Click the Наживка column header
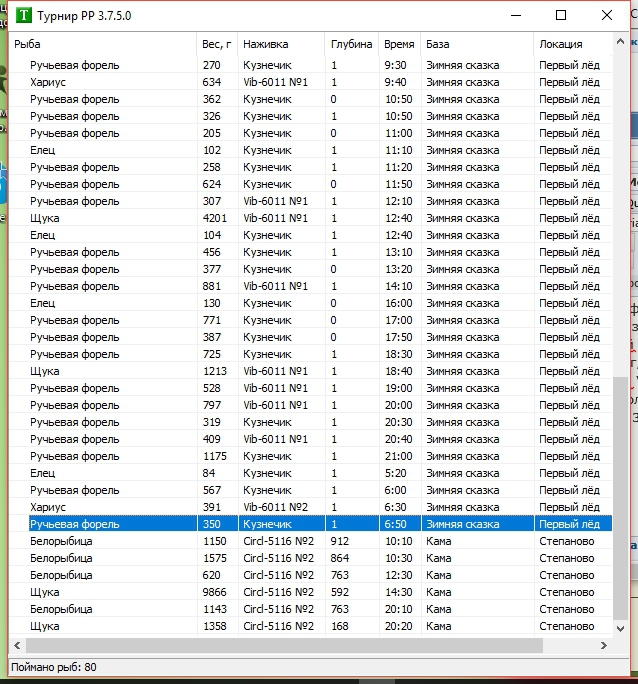This screenshot has width=638, height=684. [281, 44]
